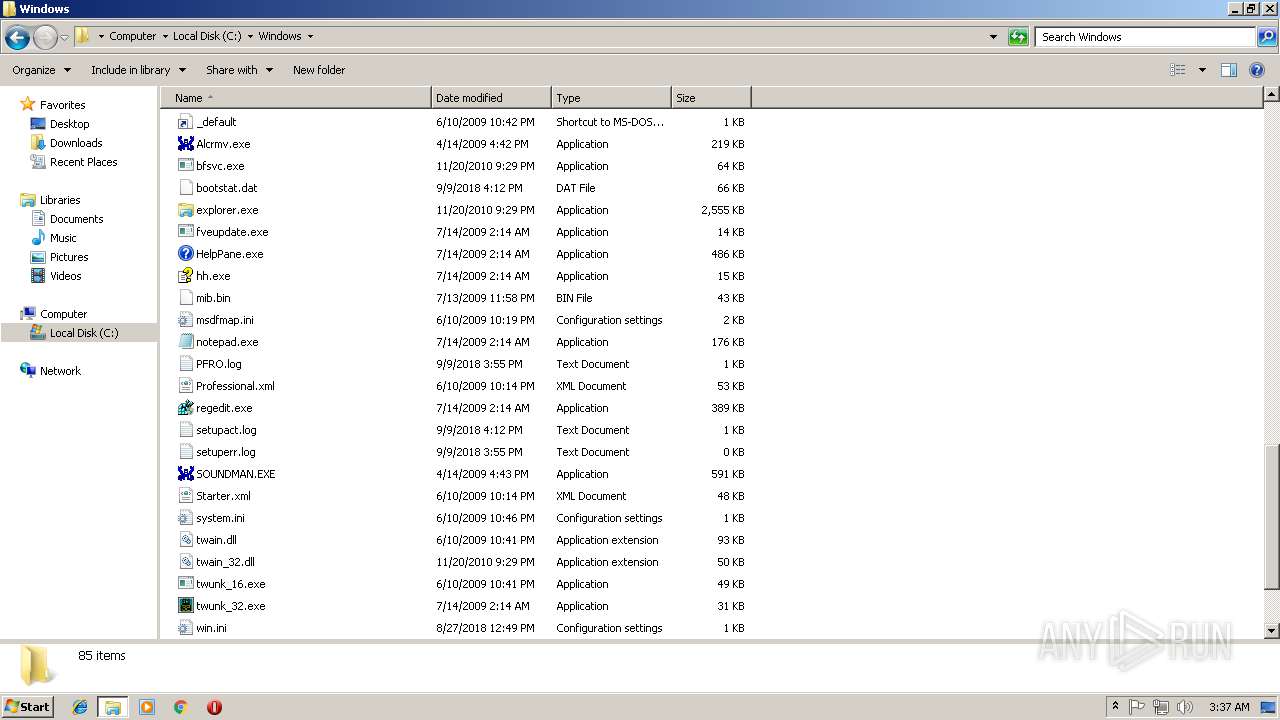The width and height of the screenshot is (1280, 720).
Task: Expand the address bar history dropdown
Action: [993, 37]
